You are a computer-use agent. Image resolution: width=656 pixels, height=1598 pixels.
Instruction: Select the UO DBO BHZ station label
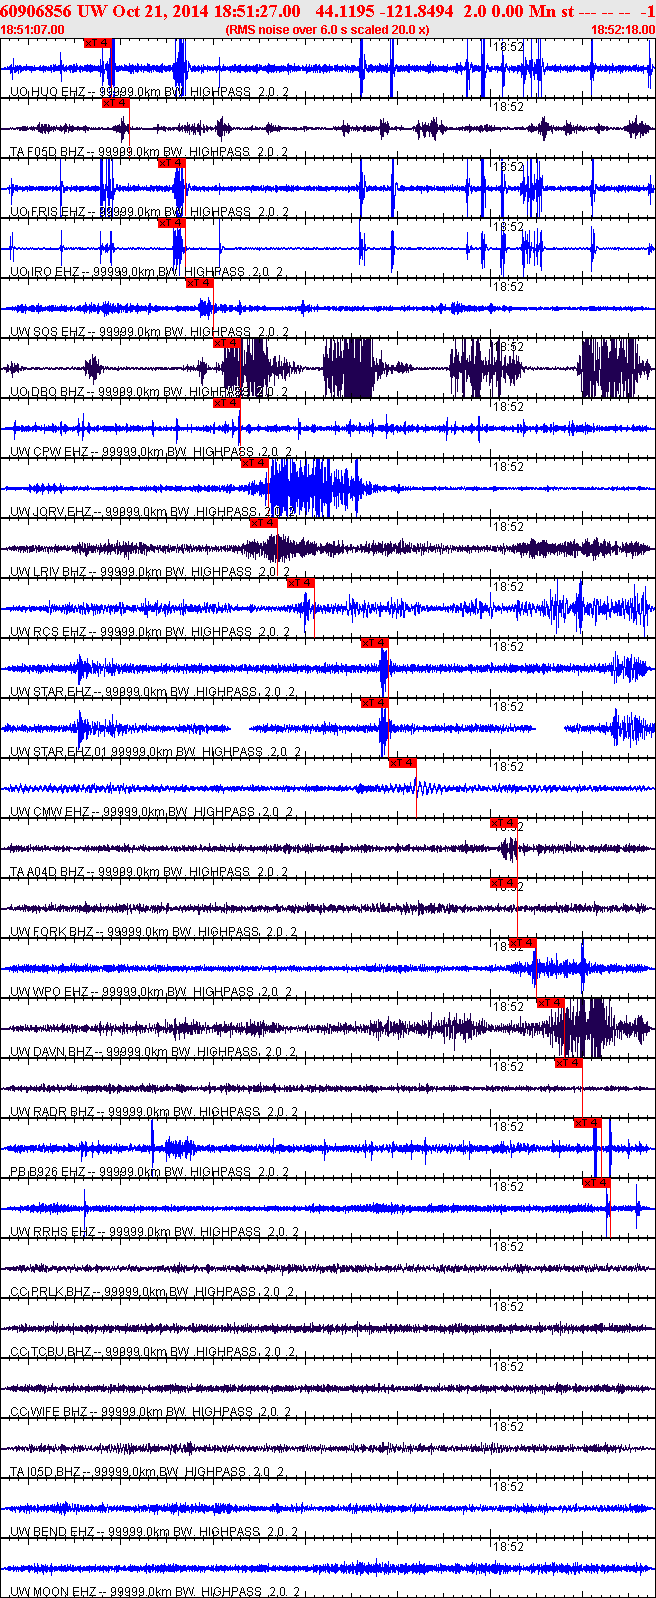150,392
